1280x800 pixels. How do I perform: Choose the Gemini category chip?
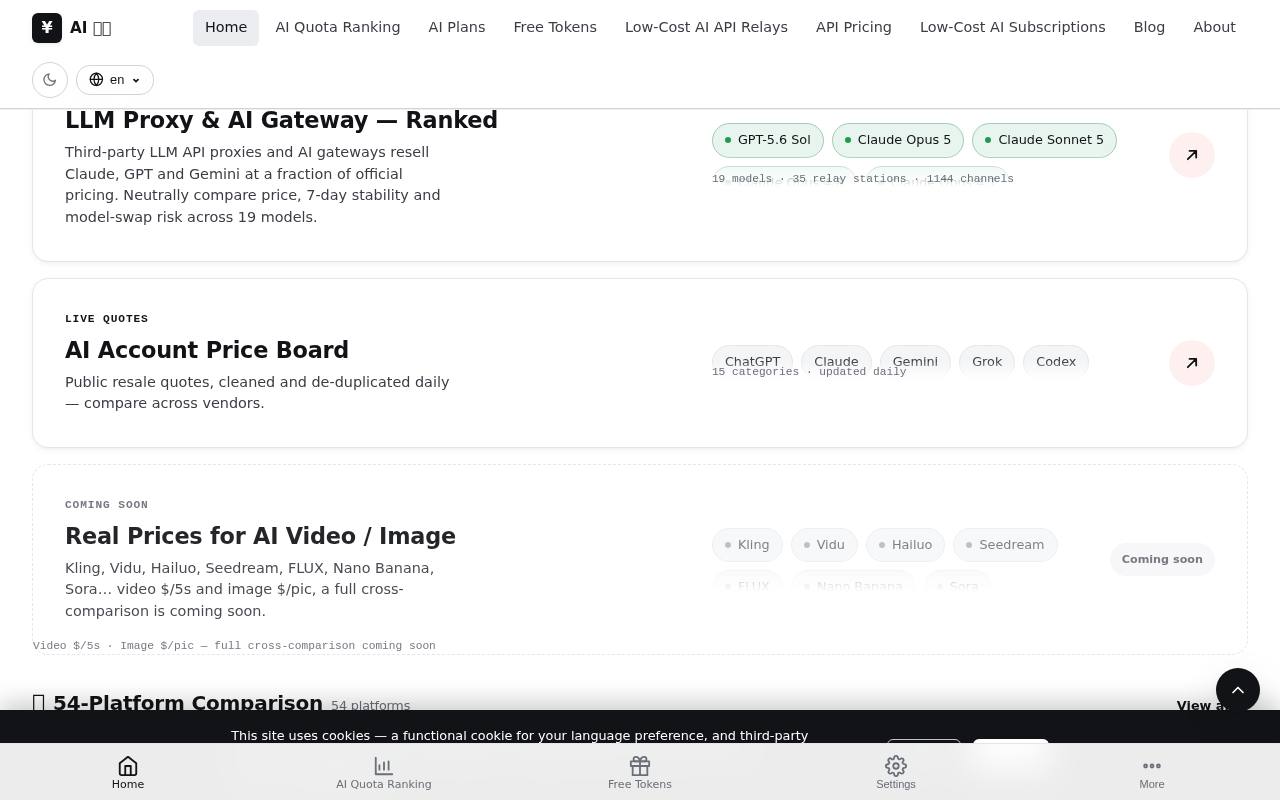(915, 361)
